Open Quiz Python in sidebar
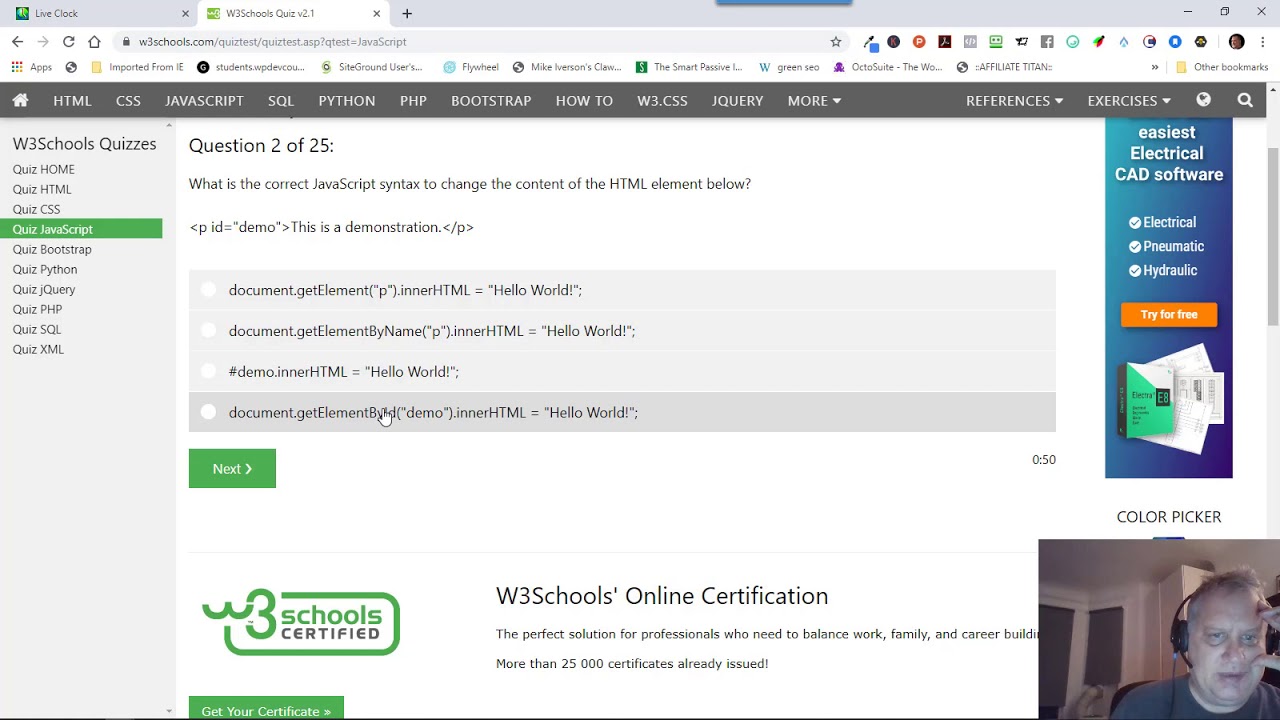 (45, 269)
